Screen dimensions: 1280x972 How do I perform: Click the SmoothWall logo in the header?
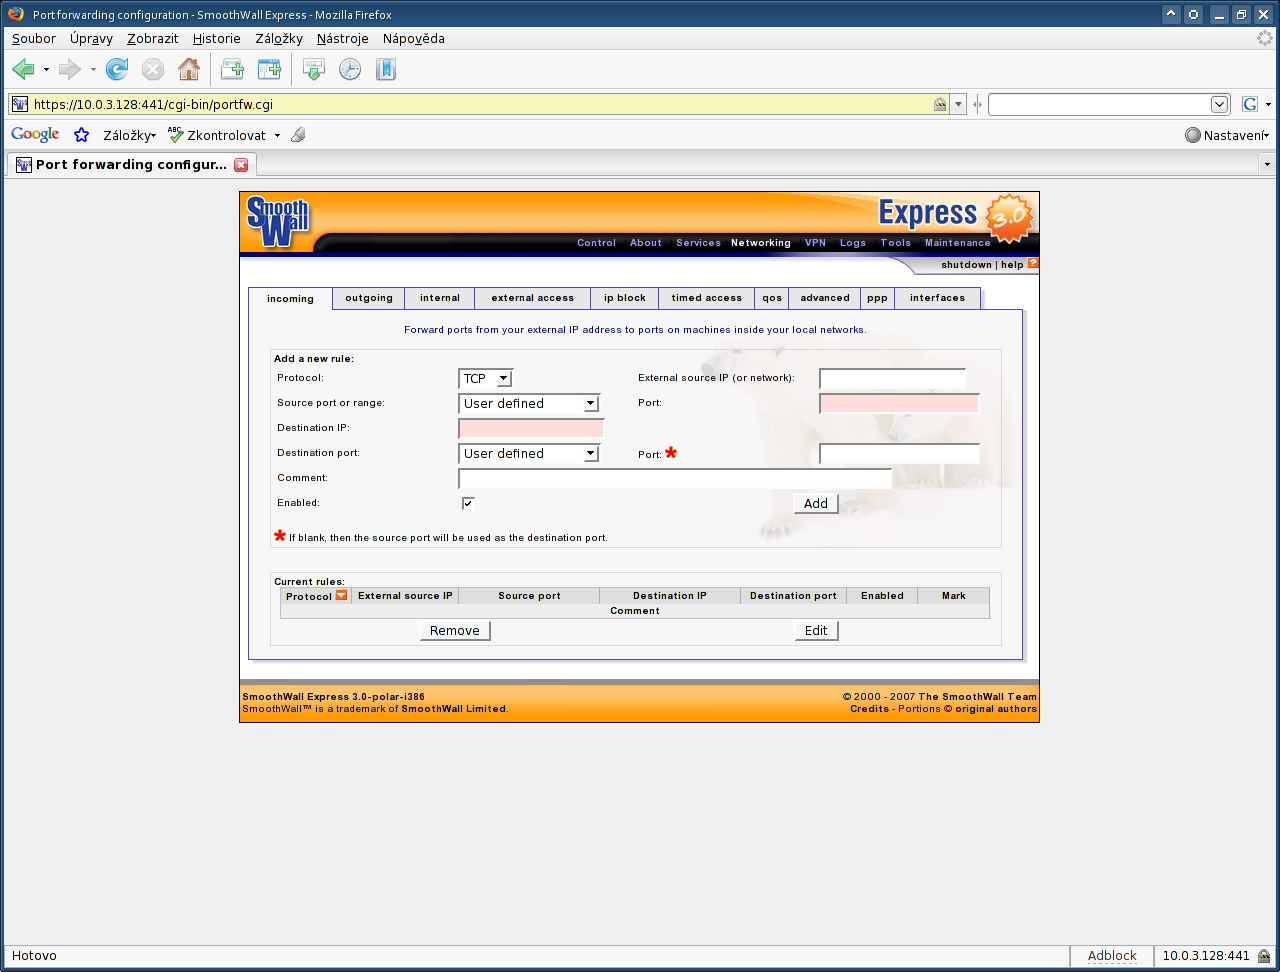pyautogui.click(x=277, y=222)
